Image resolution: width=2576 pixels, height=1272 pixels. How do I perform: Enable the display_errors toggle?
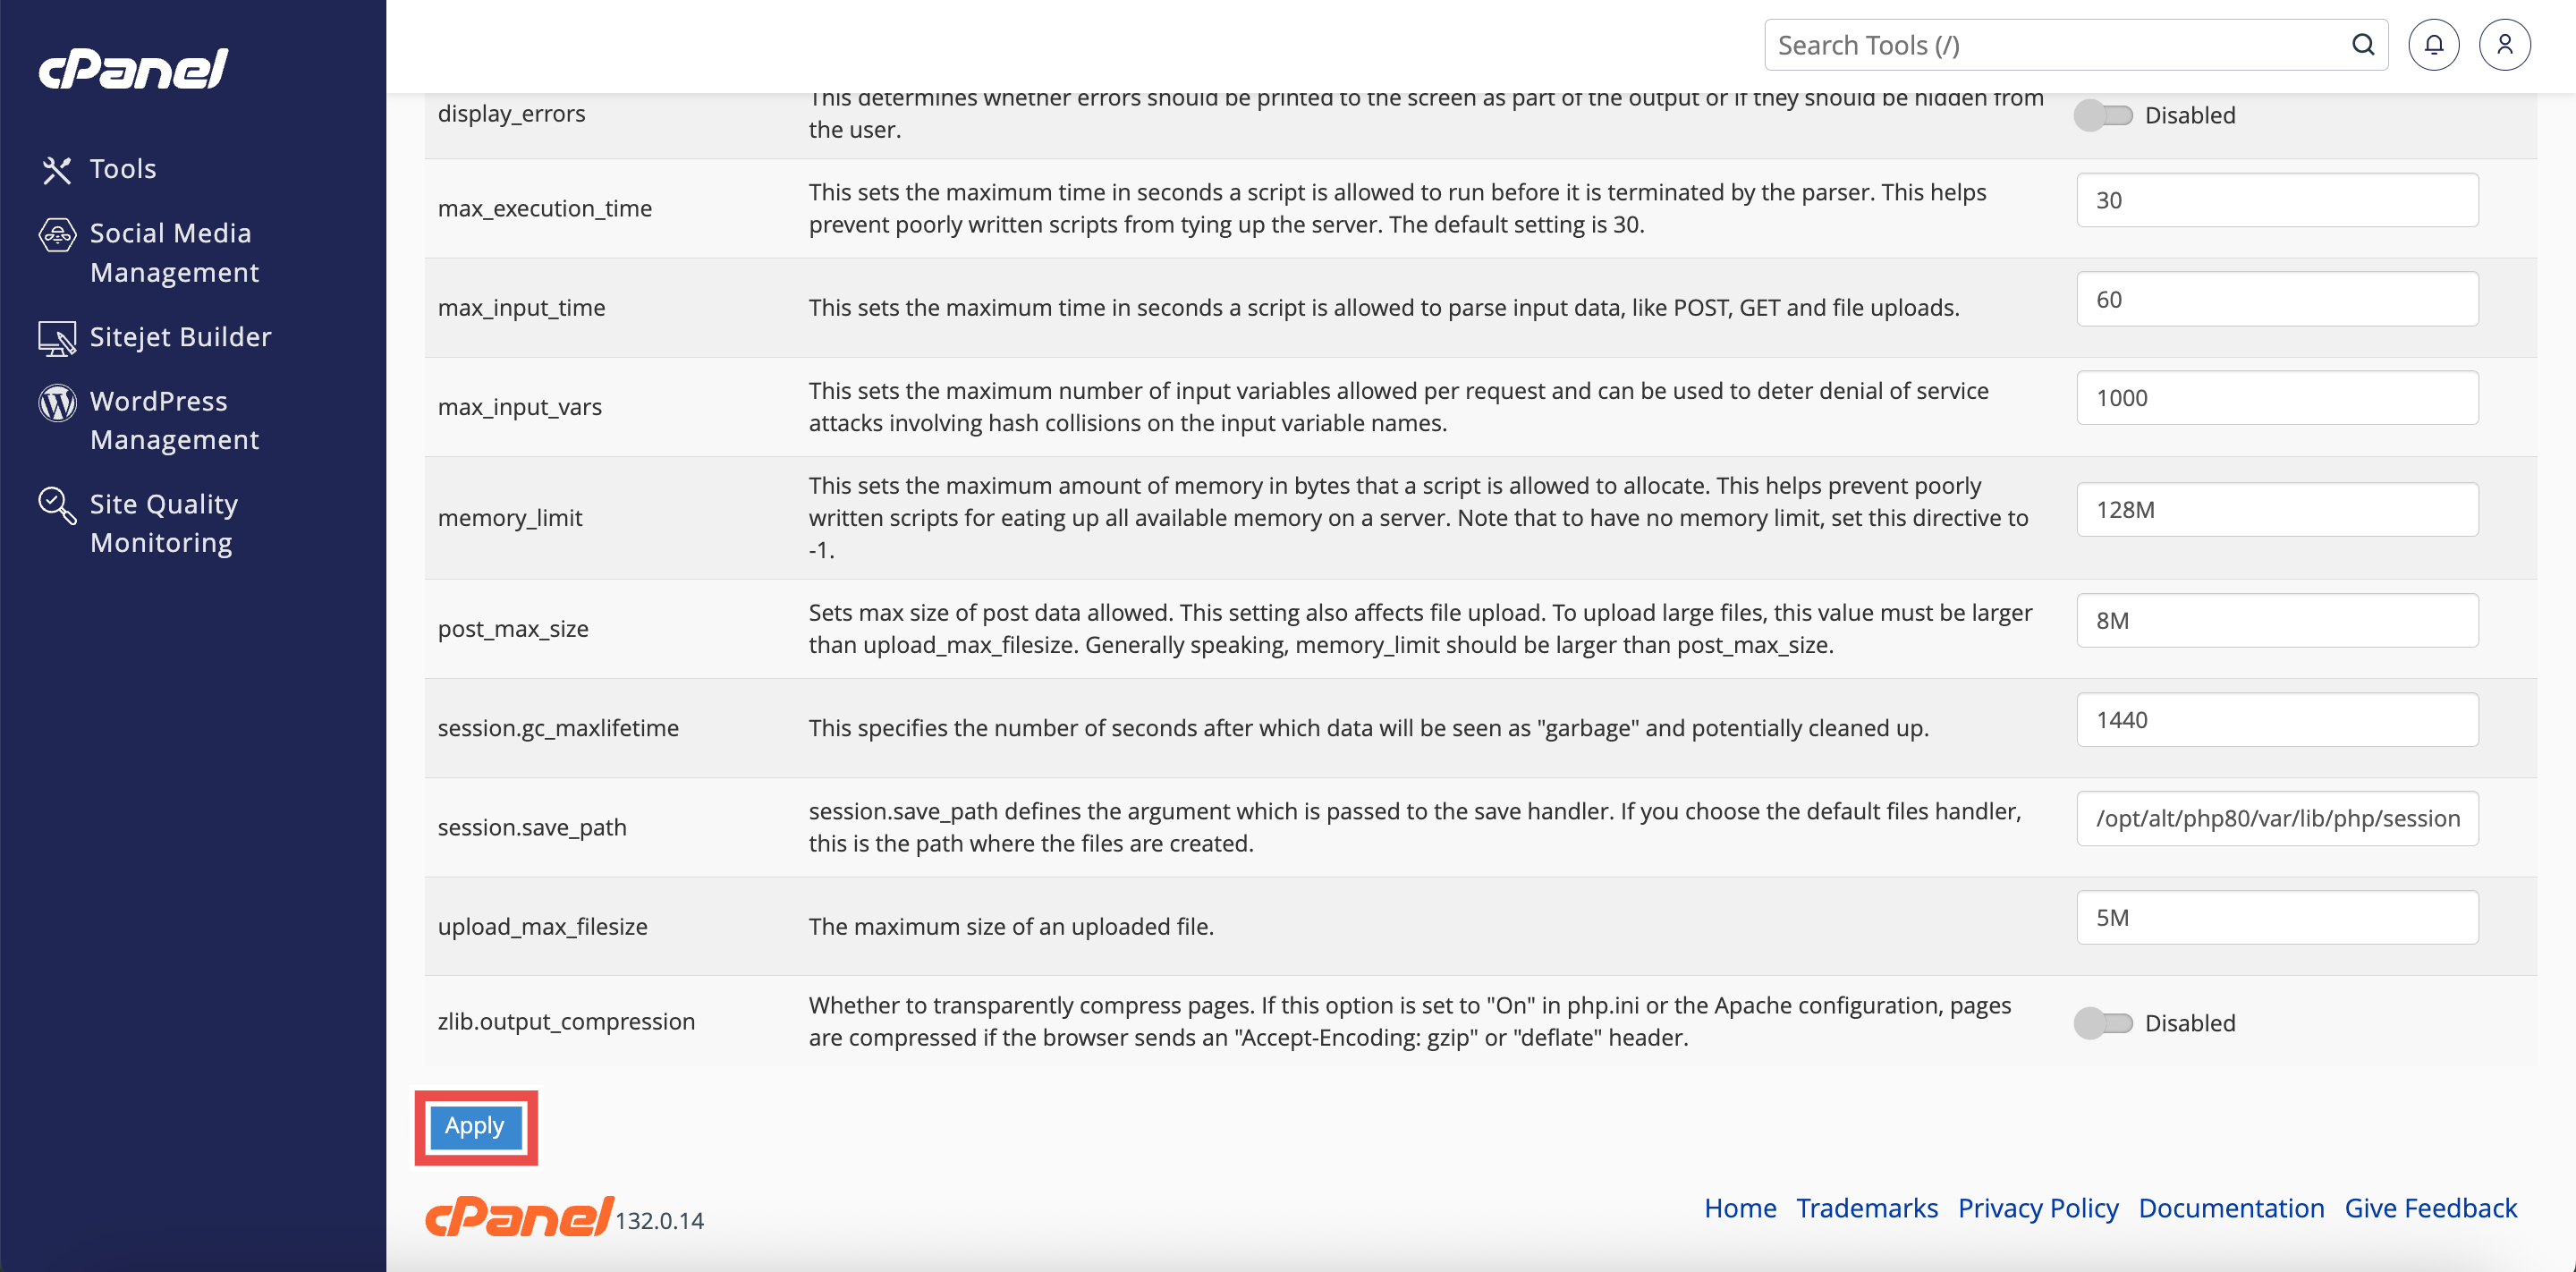[2102, 116]
